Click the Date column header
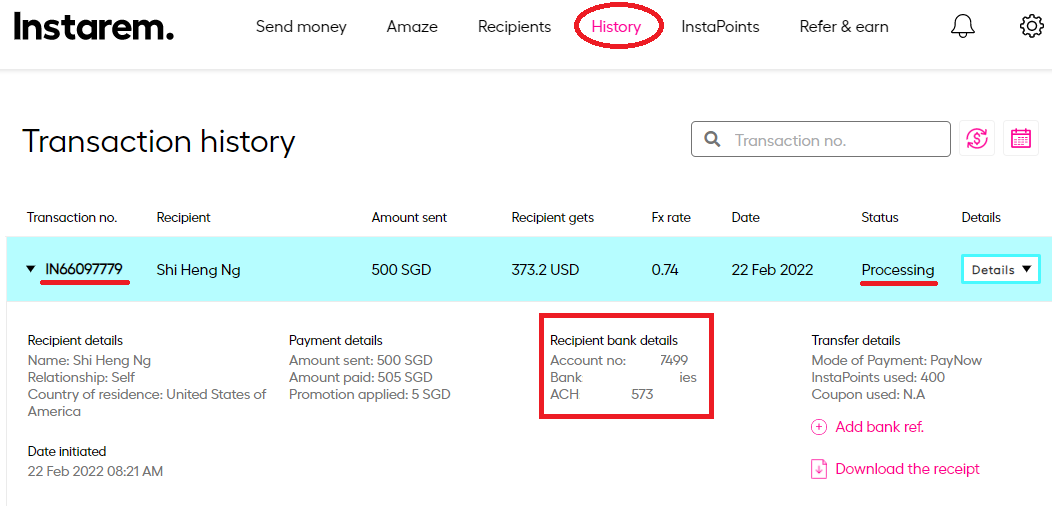Screen dimensions: 1052x506 tap(745, 217)
